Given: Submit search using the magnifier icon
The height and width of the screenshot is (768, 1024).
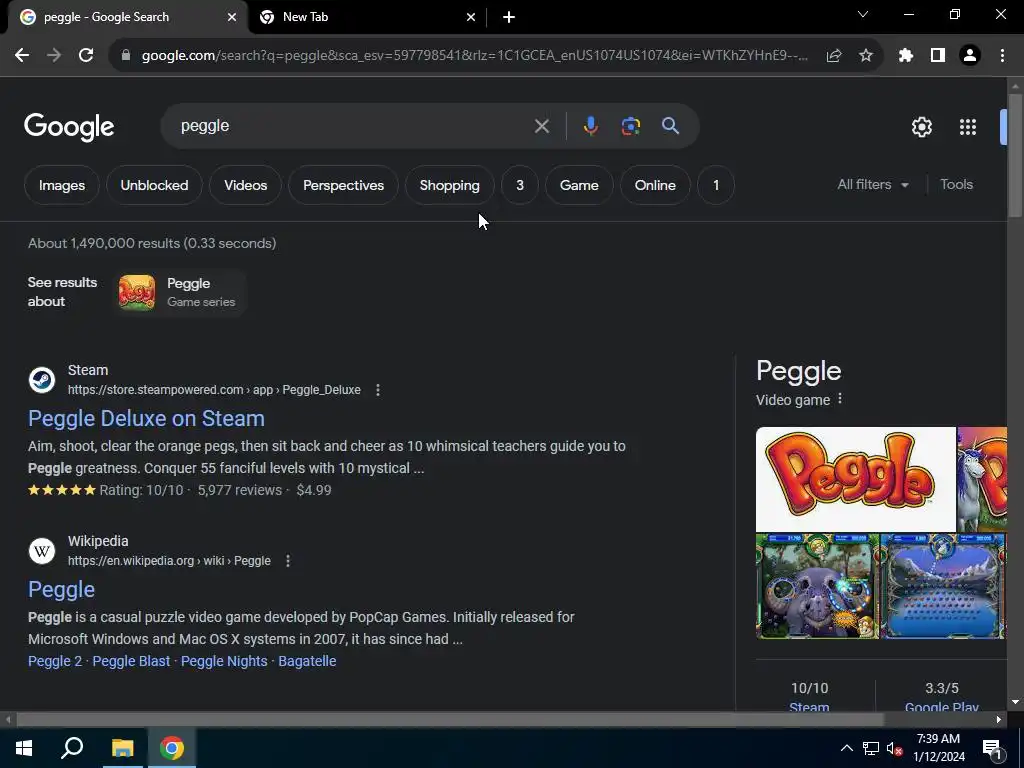Looking at the screenshot, I should click(670, 126).
